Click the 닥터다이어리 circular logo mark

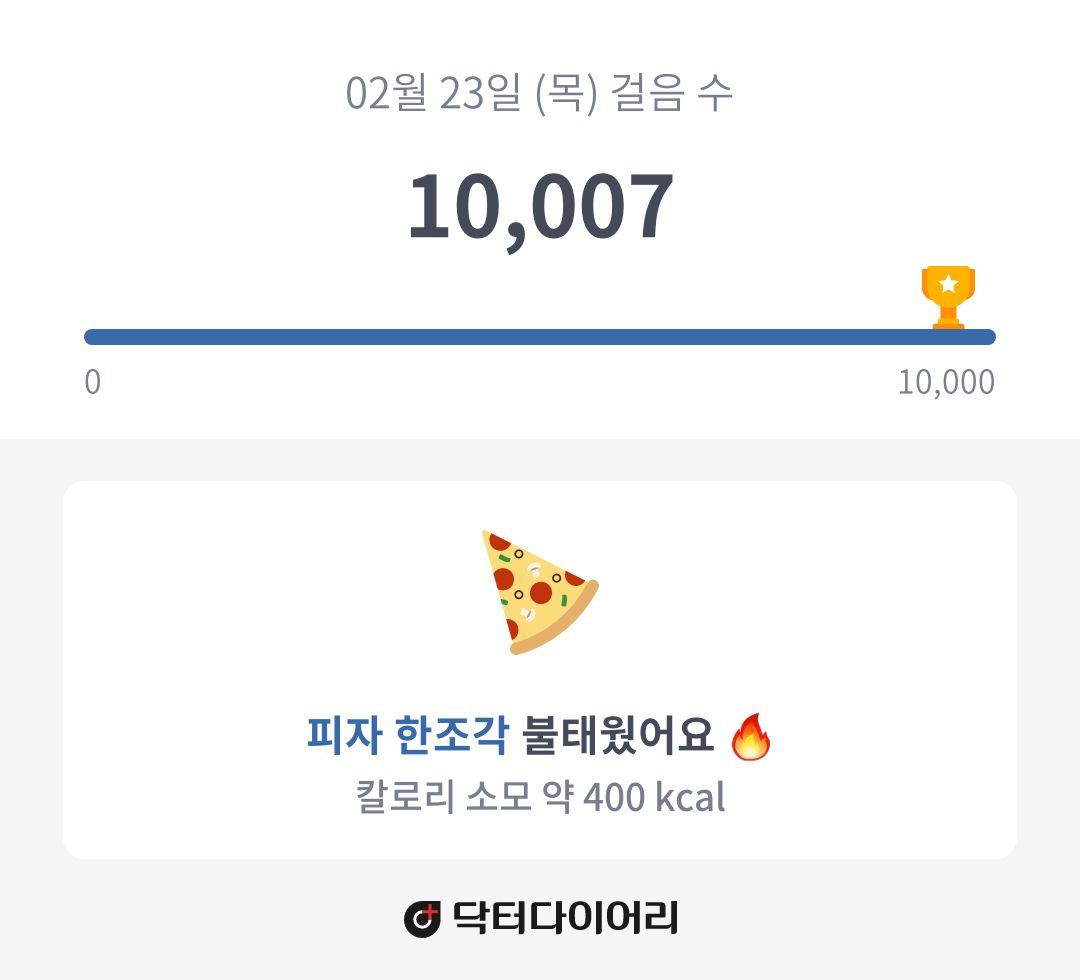[422, 919]
